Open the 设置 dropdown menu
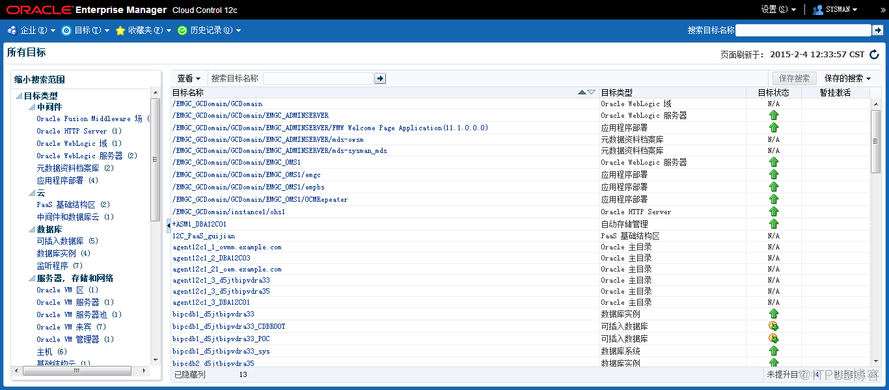The height and width of the screenshot is (390, 889). 778,10
